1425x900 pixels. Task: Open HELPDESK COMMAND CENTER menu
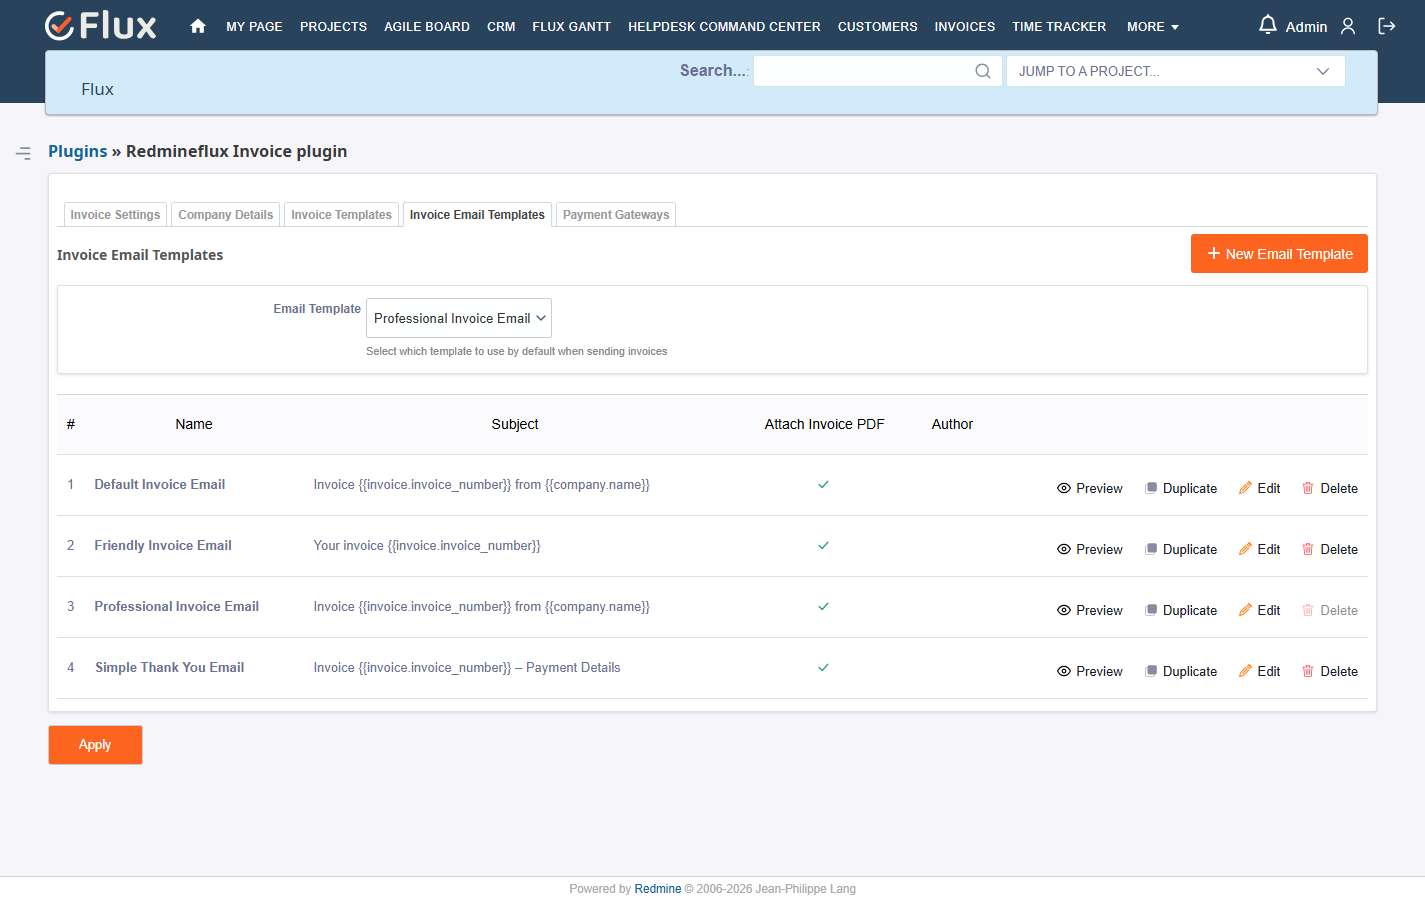click(x=724, y=27)
